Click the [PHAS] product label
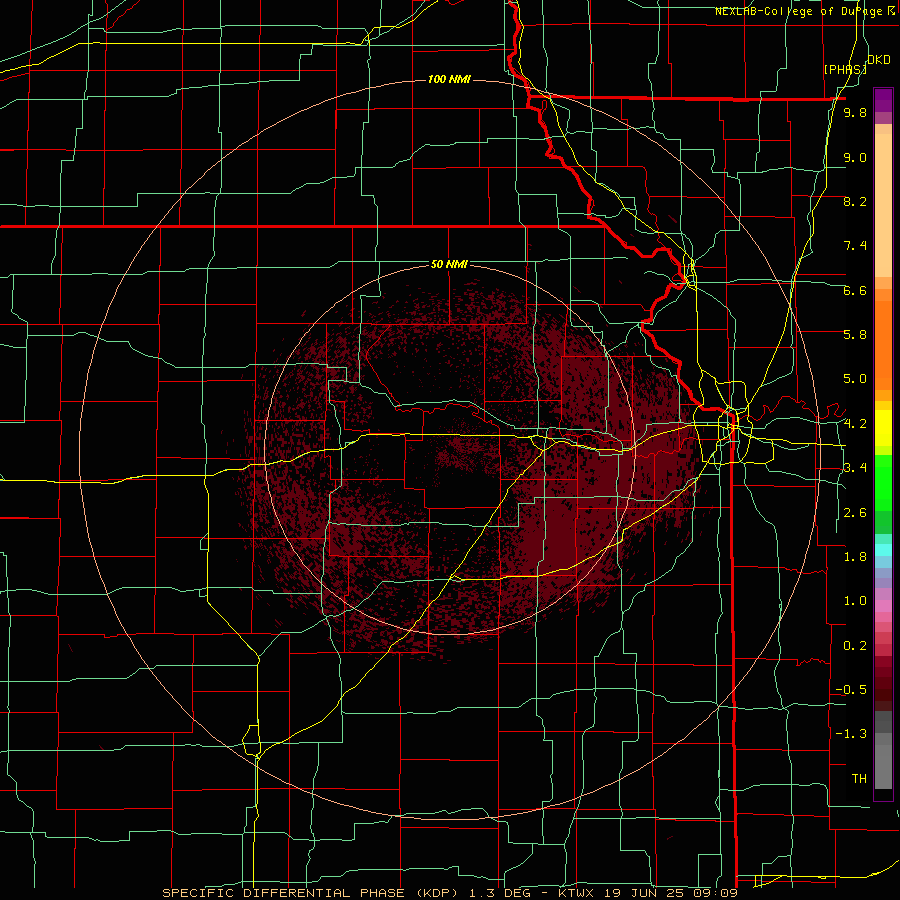Image resolution: width=900 pixels, height=900 pixels. click(845, 69)
